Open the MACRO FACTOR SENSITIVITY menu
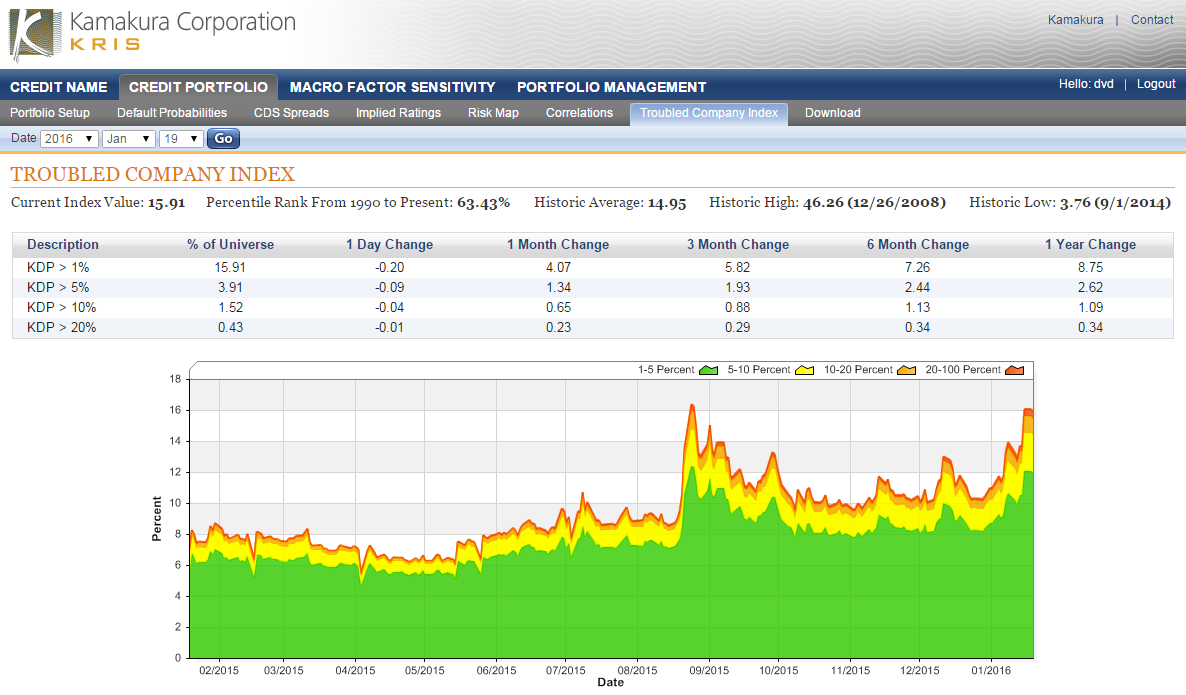This screenshot has width=1186, height=695. point(392,87)
